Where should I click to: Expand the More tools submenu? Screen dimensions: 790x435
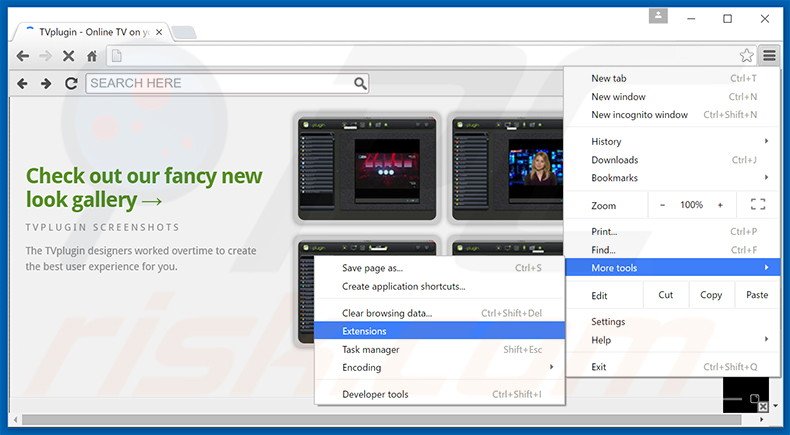pos(674,268)
